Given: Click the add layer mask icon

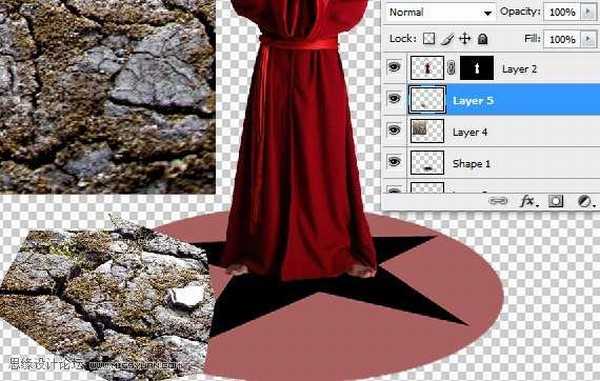Looking at the screenshot, I should (x=556, y=201).
